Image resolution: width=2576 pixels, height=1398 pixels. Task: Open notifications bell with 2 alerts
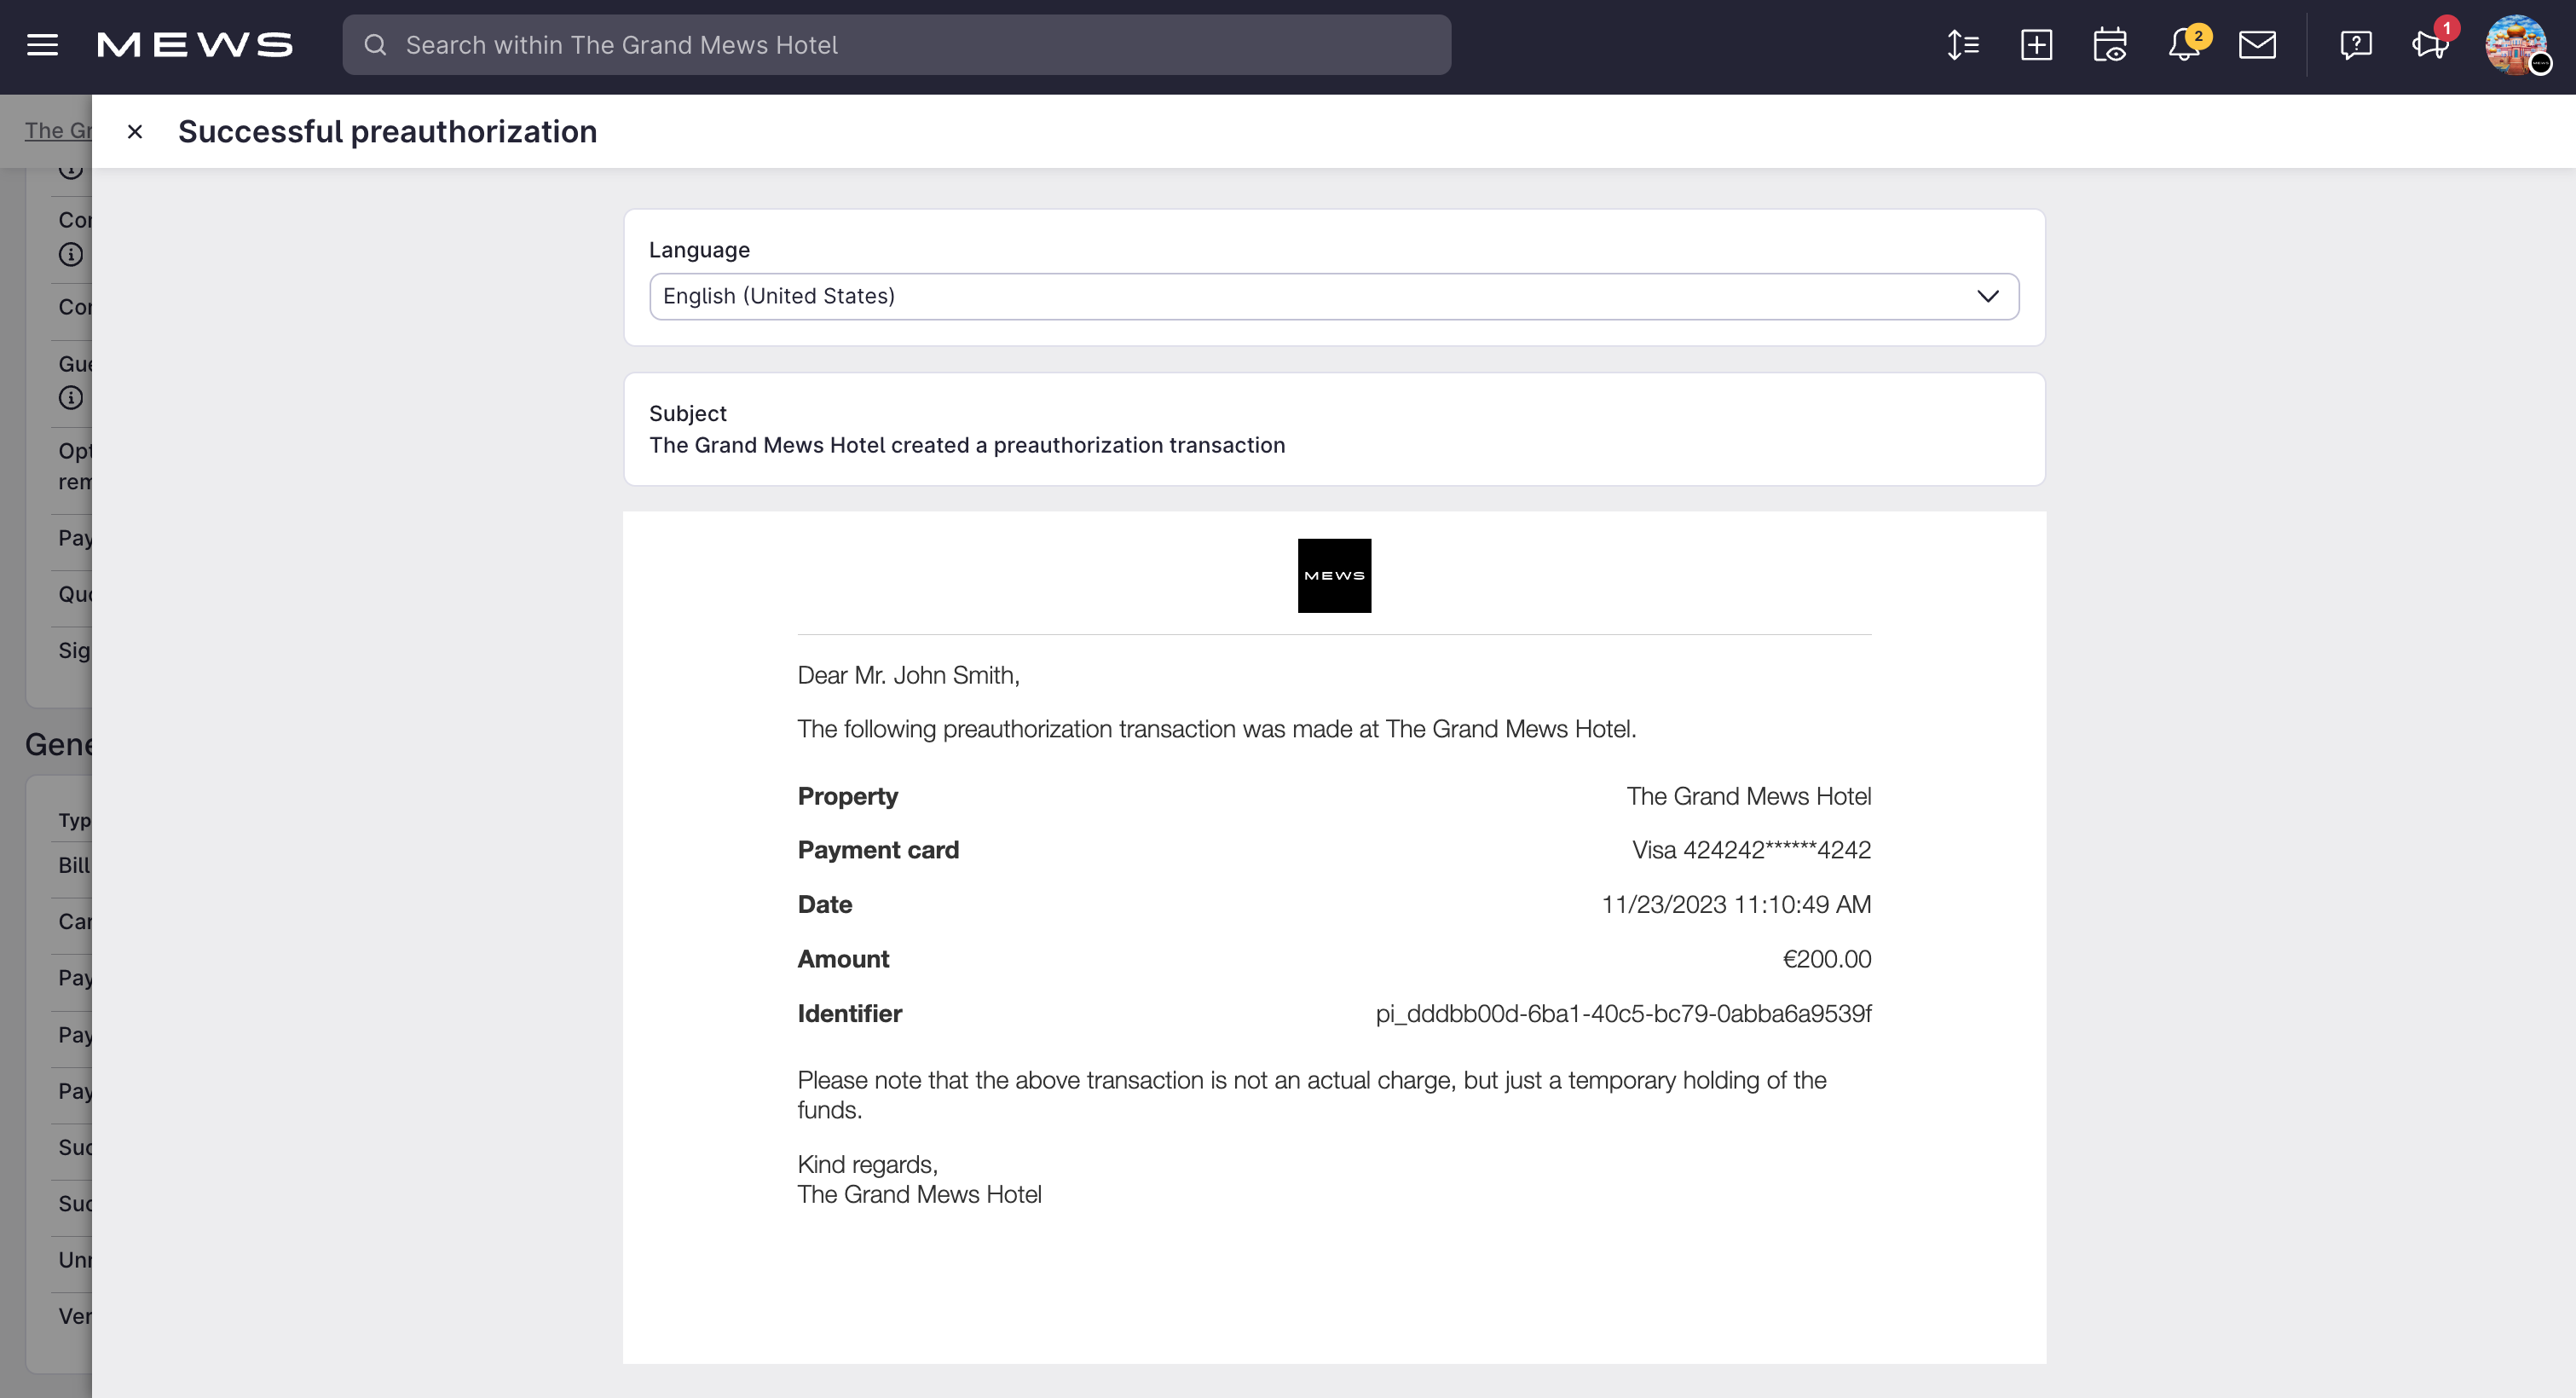point(2185,45)
